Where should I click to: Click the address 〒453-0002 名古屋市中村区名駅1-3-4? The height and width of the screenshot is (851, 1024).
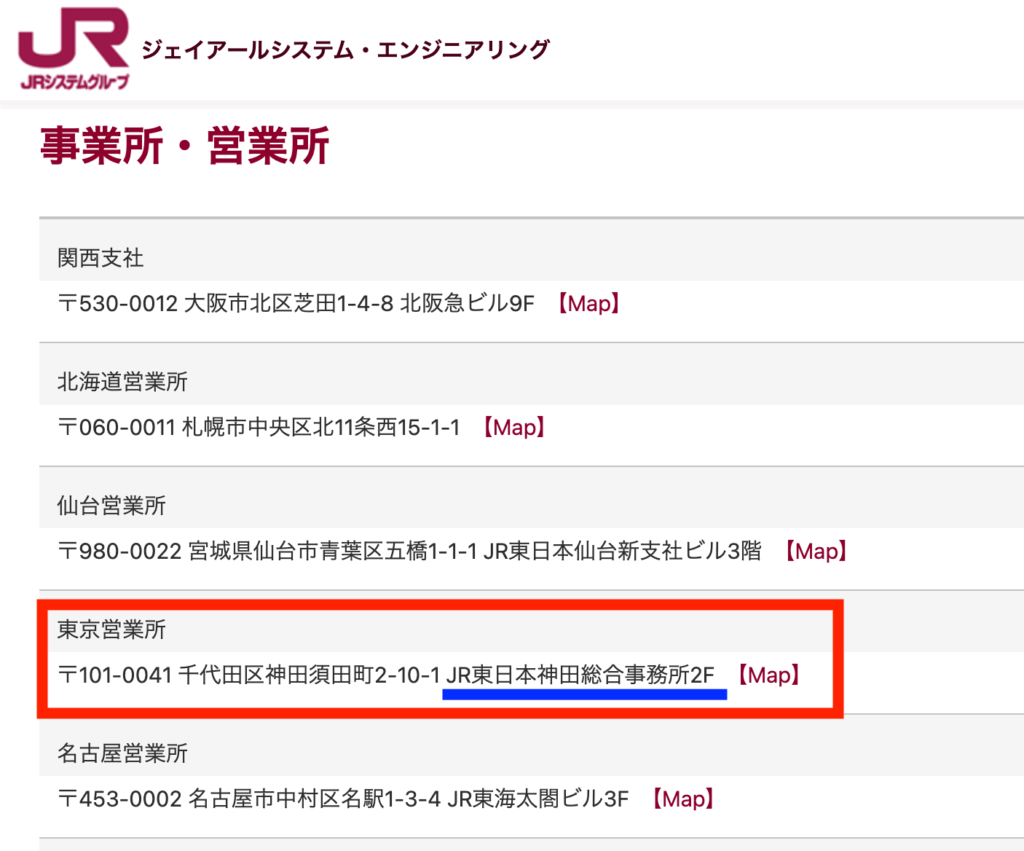click(x=249, y=799)
